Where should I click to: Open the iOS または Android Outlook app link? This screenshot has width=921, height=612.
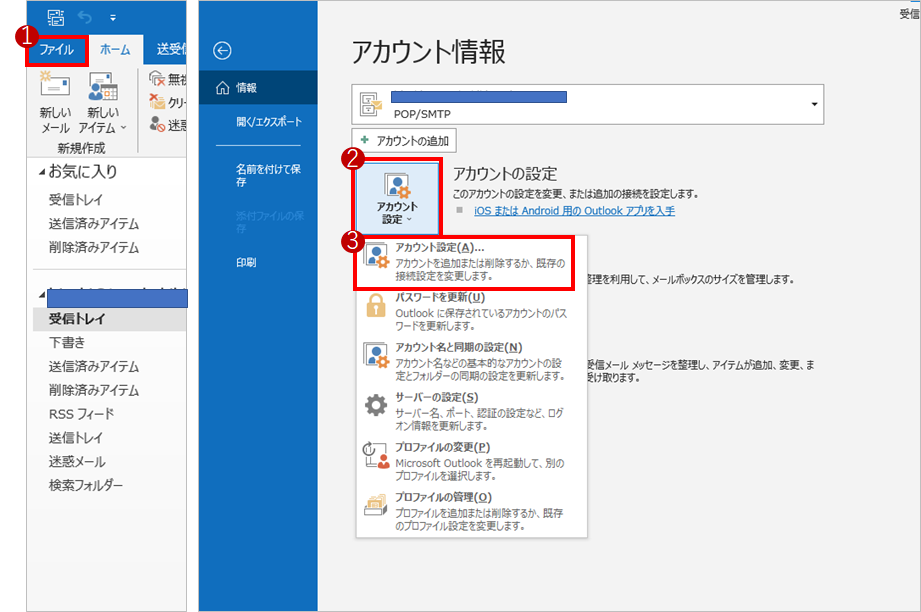click(x=574, y=211)
